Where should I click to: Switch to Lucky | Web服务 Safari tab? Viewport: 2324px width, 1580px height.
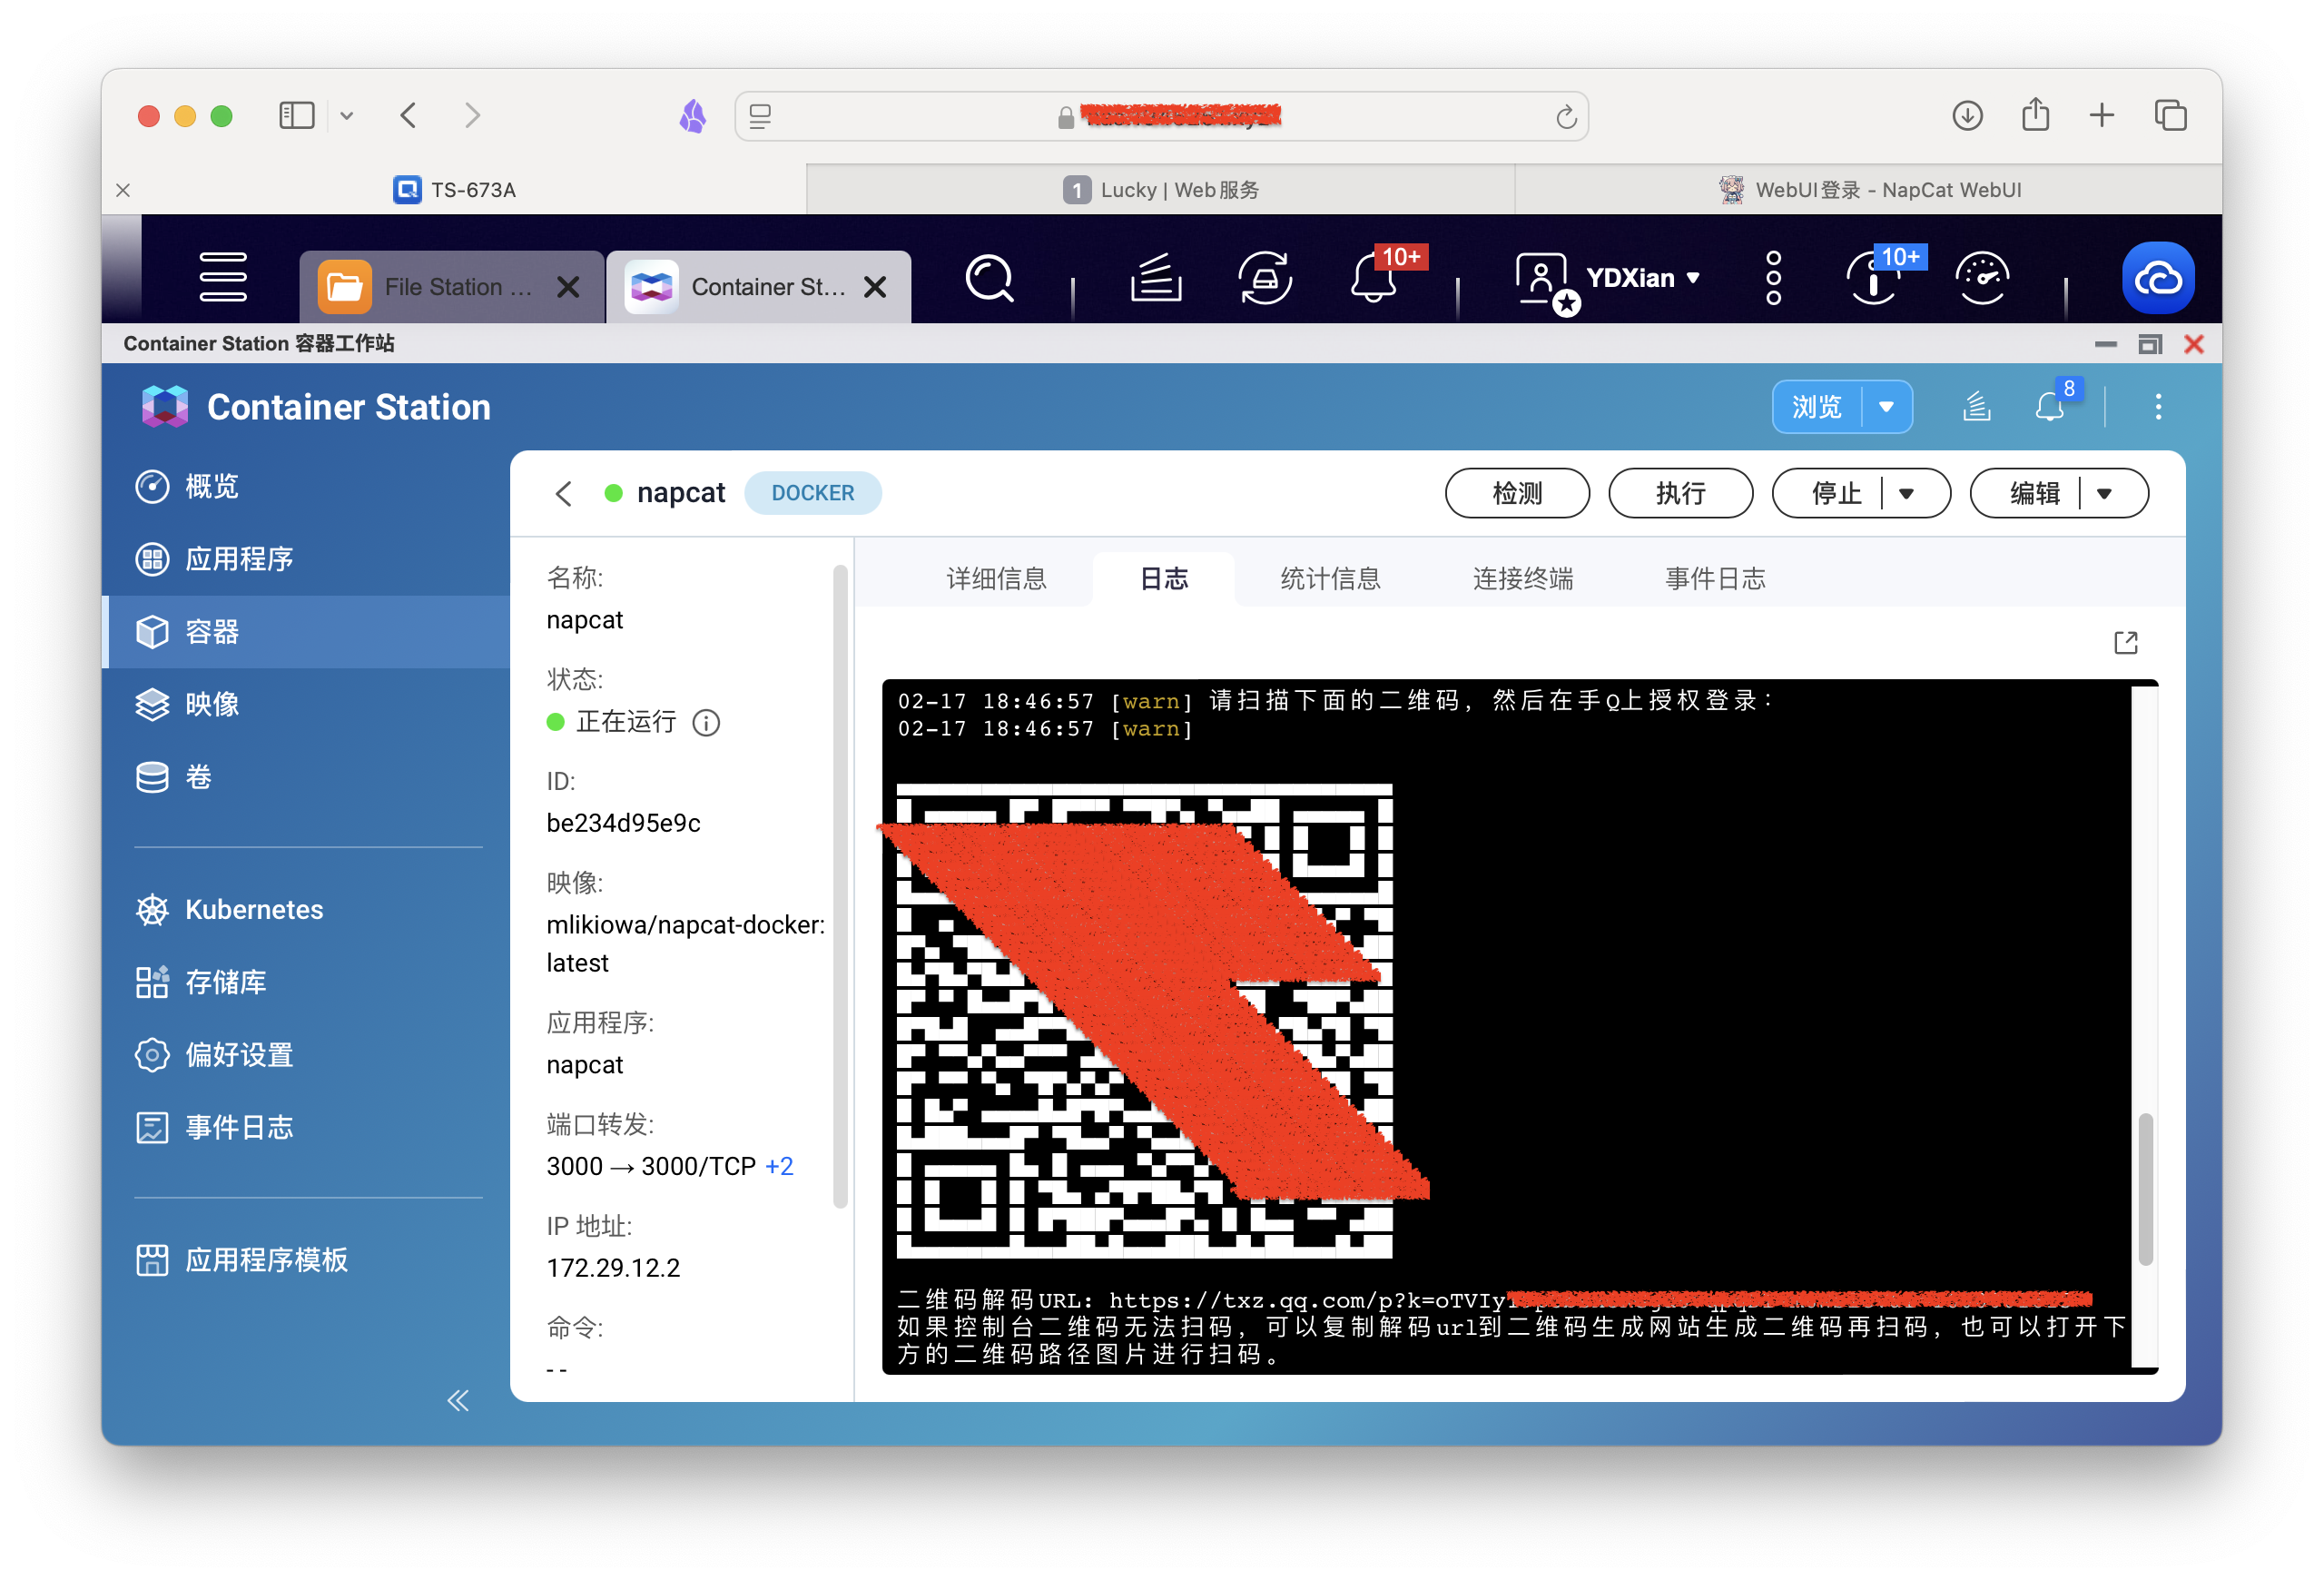[x=1160, y=189]
